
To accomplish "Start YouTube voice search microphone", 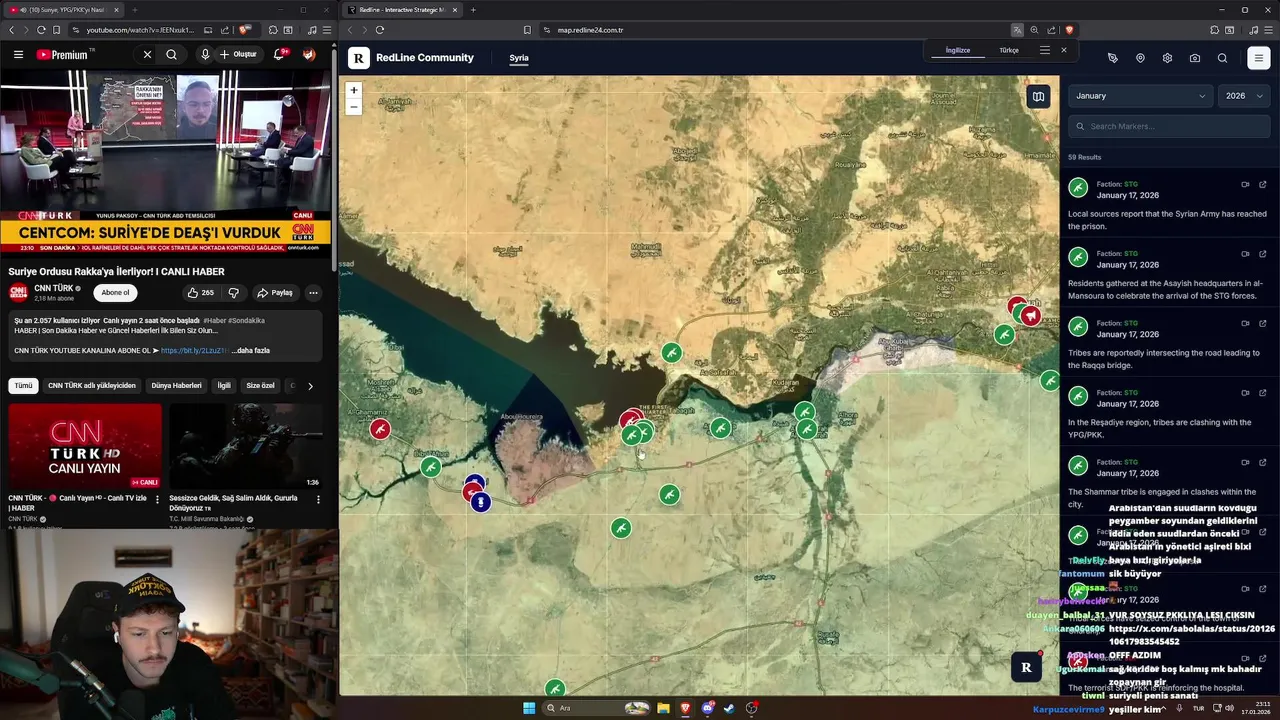I will (x=205, y=54).
